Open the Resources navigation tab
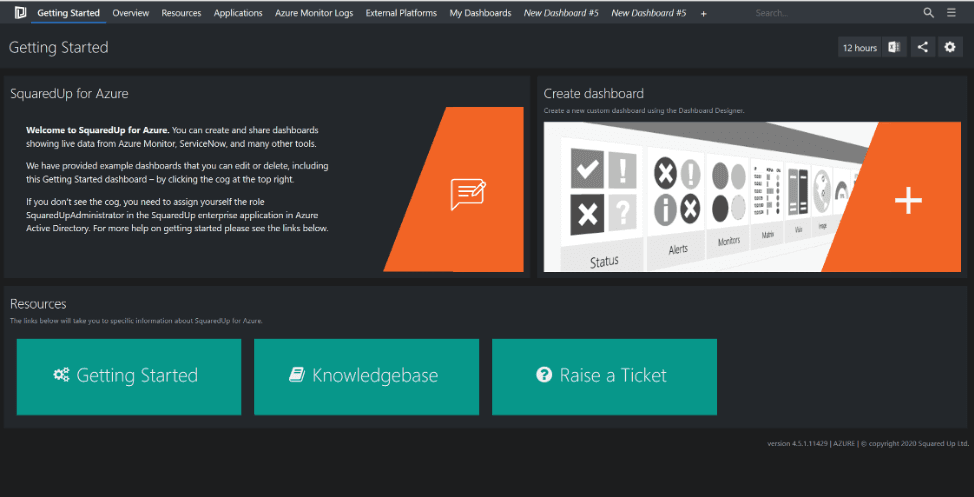This screenshot has width=974, height=497. [181, 13]
